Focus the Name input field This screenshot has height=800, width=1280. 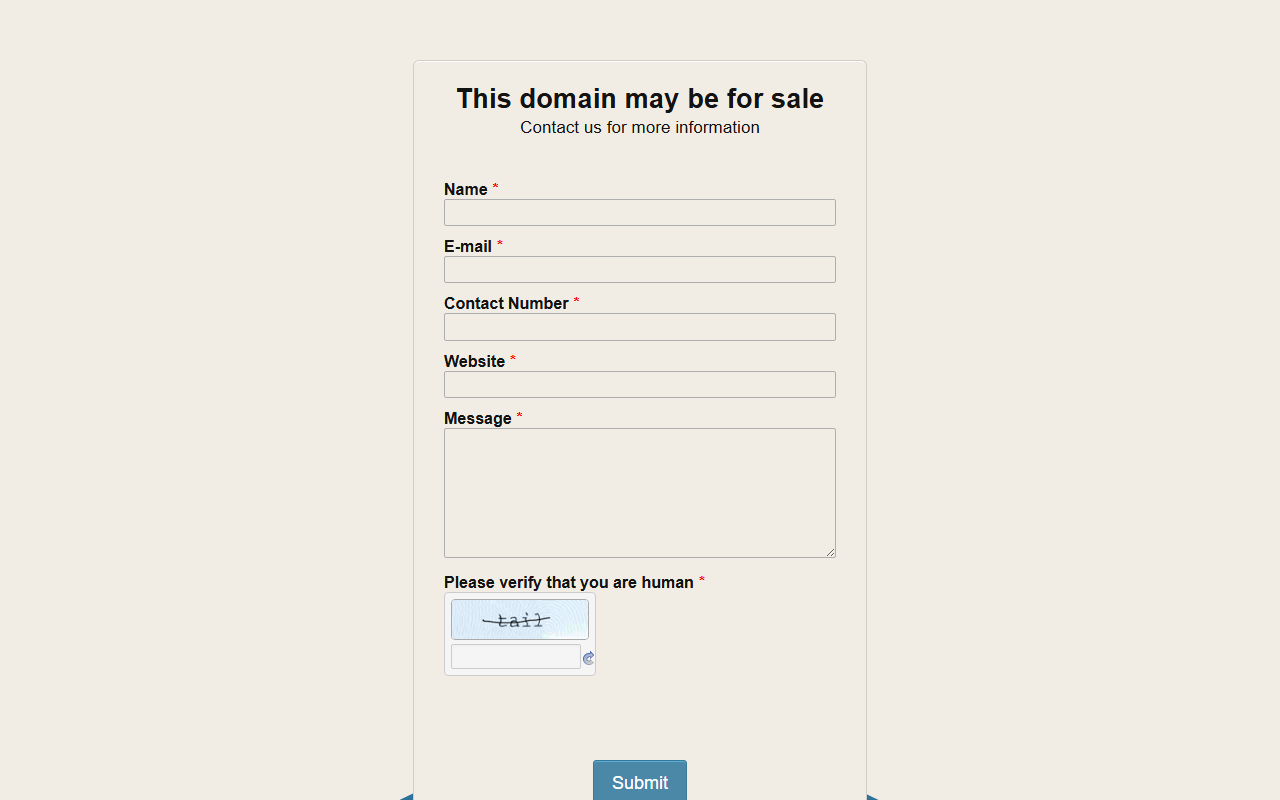click(640, 212)
